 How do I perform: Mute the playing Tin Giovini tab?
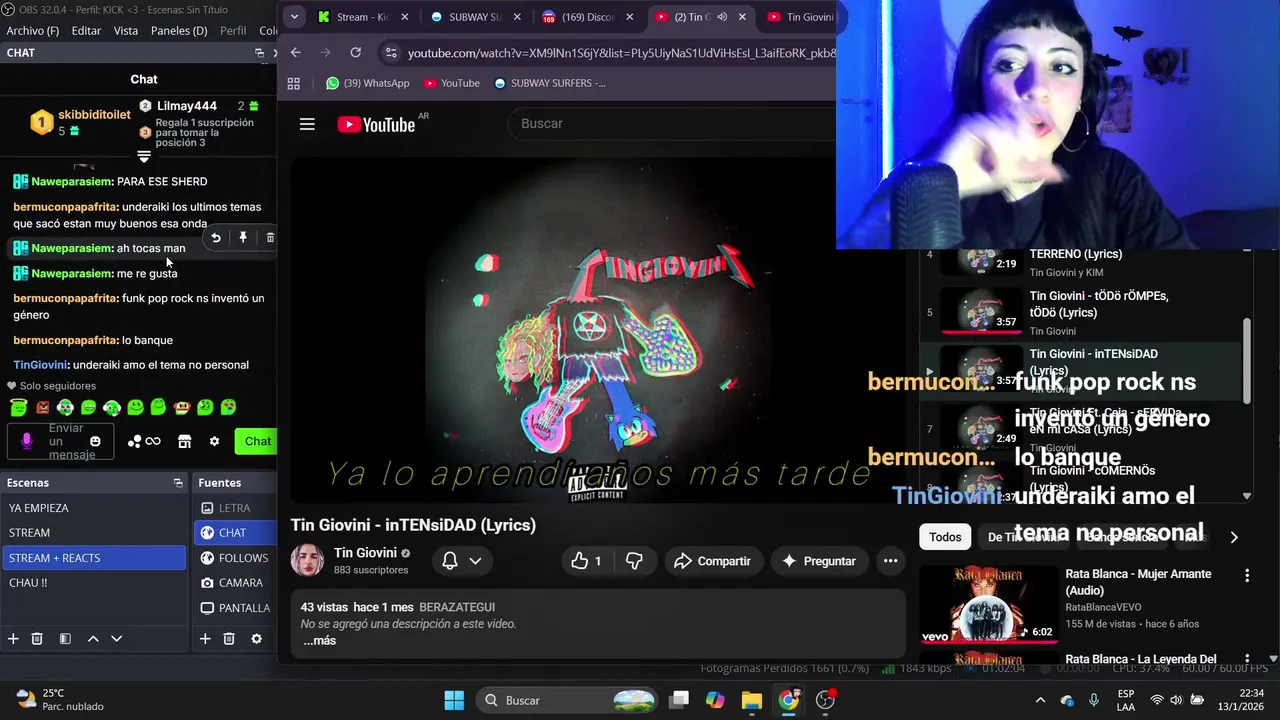click(722, 17)
